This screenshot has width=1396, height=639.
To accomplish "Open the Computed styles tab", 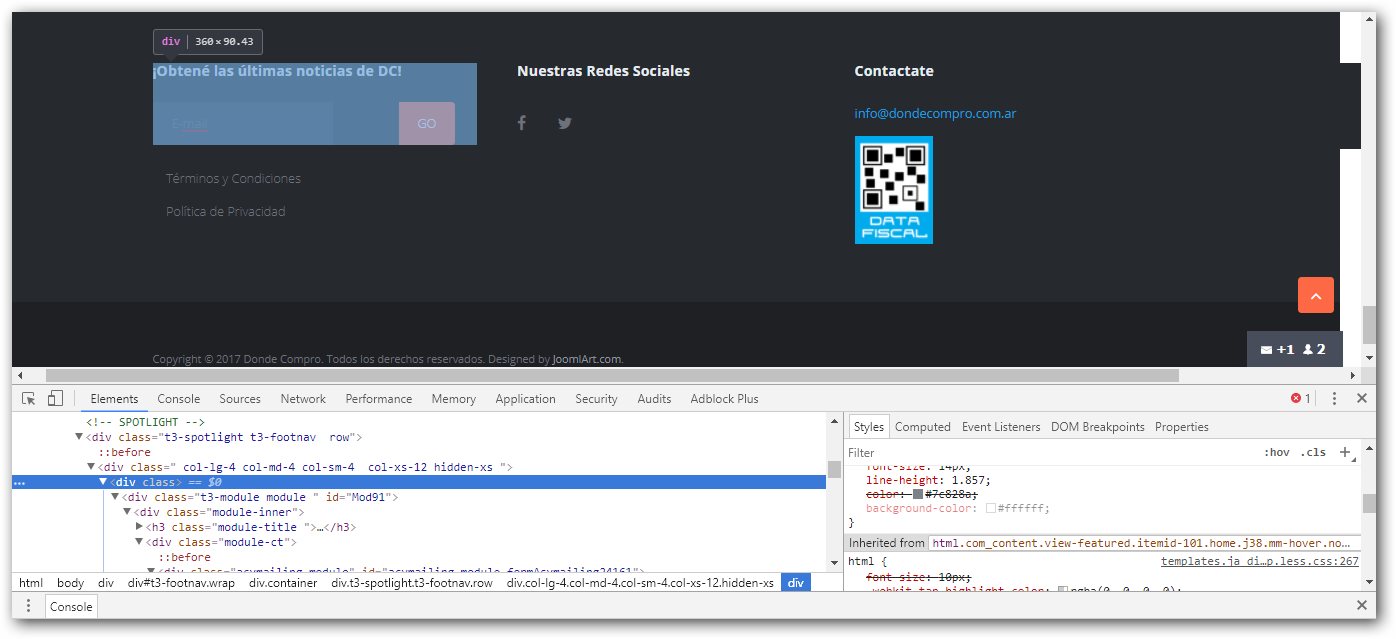I will click(922, 427).
